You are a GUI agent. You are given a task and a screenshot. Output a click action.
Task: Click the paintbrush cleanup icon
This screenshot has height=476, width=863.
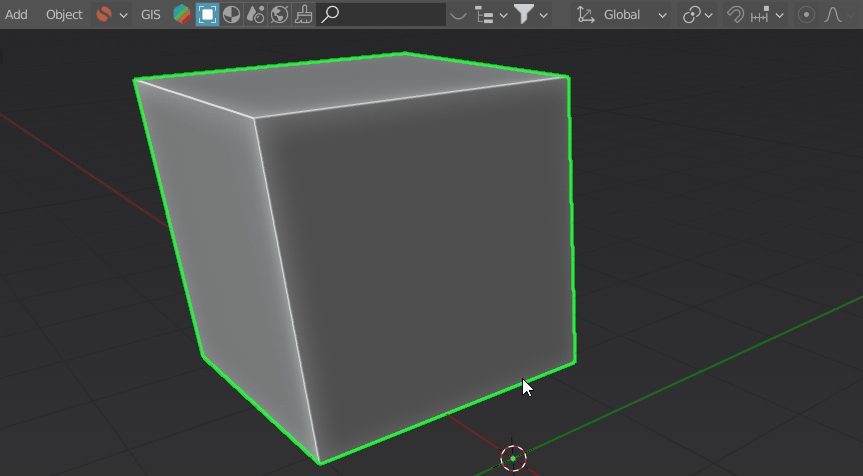tap(304, 15)
